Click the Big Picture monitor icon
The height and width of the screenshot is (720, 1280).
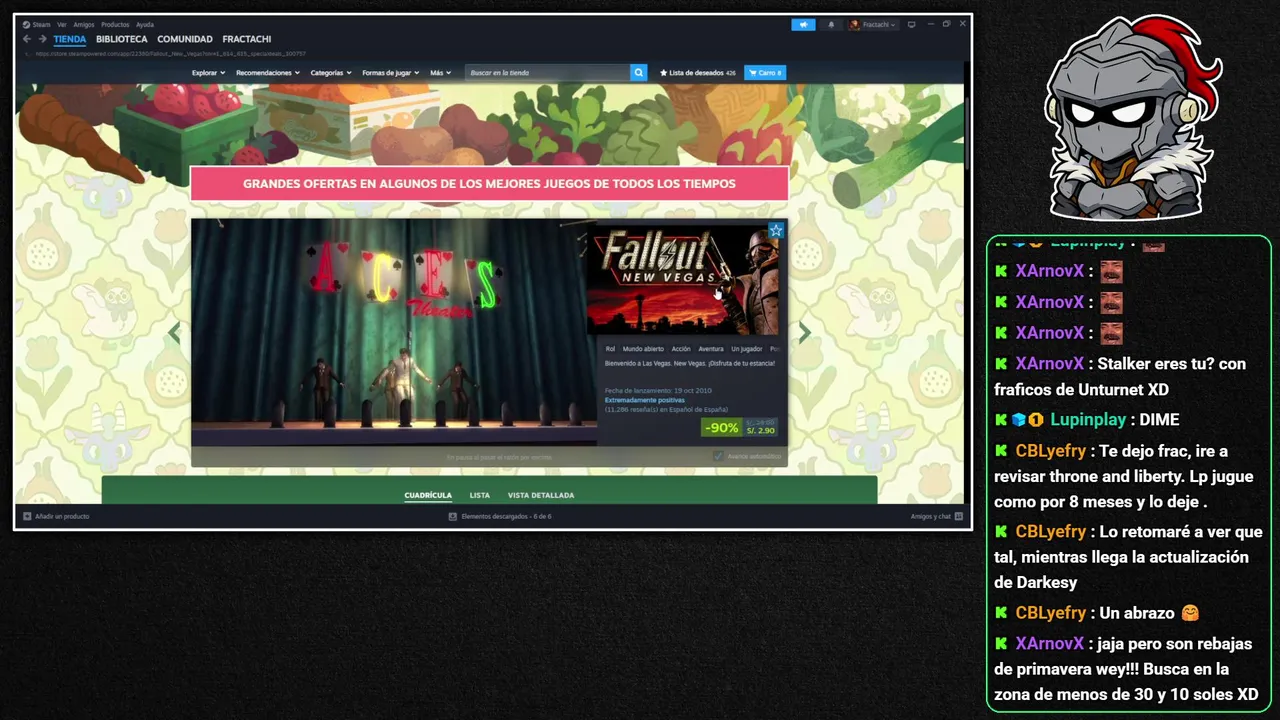click(911, 25)
